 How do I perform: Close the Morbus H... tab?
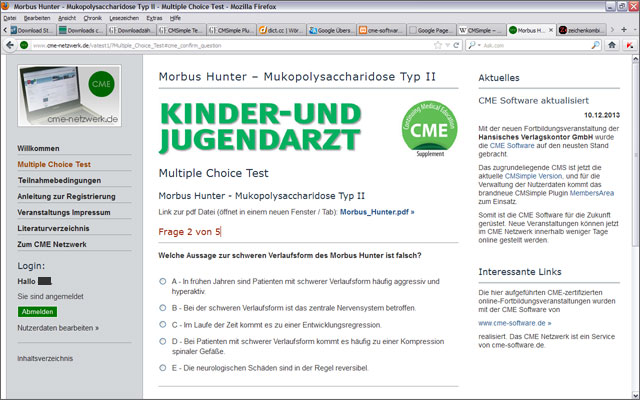tap(551, 30)
